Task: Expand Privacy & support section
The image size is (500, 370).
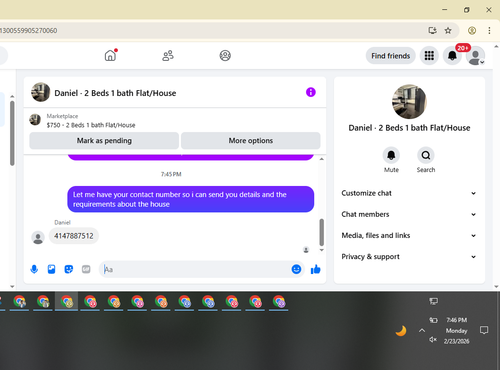Action: click(x=409, y=257)
